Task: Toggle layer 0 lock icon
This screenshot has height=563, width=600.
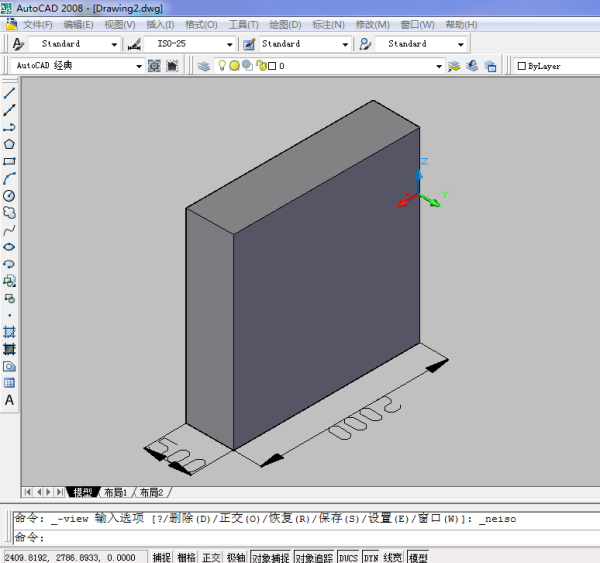Action: coord(261,65)
